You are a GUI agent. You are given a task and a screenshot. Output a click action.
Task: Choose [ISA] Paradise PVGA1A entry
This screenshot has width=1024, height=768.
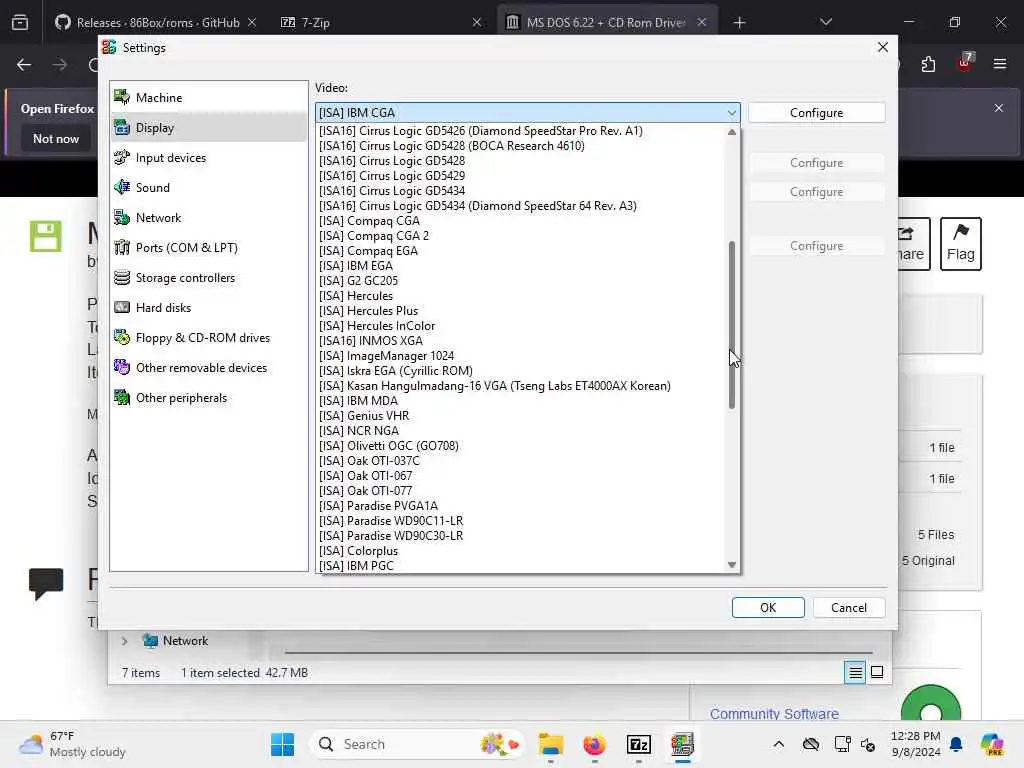(520, 506)
